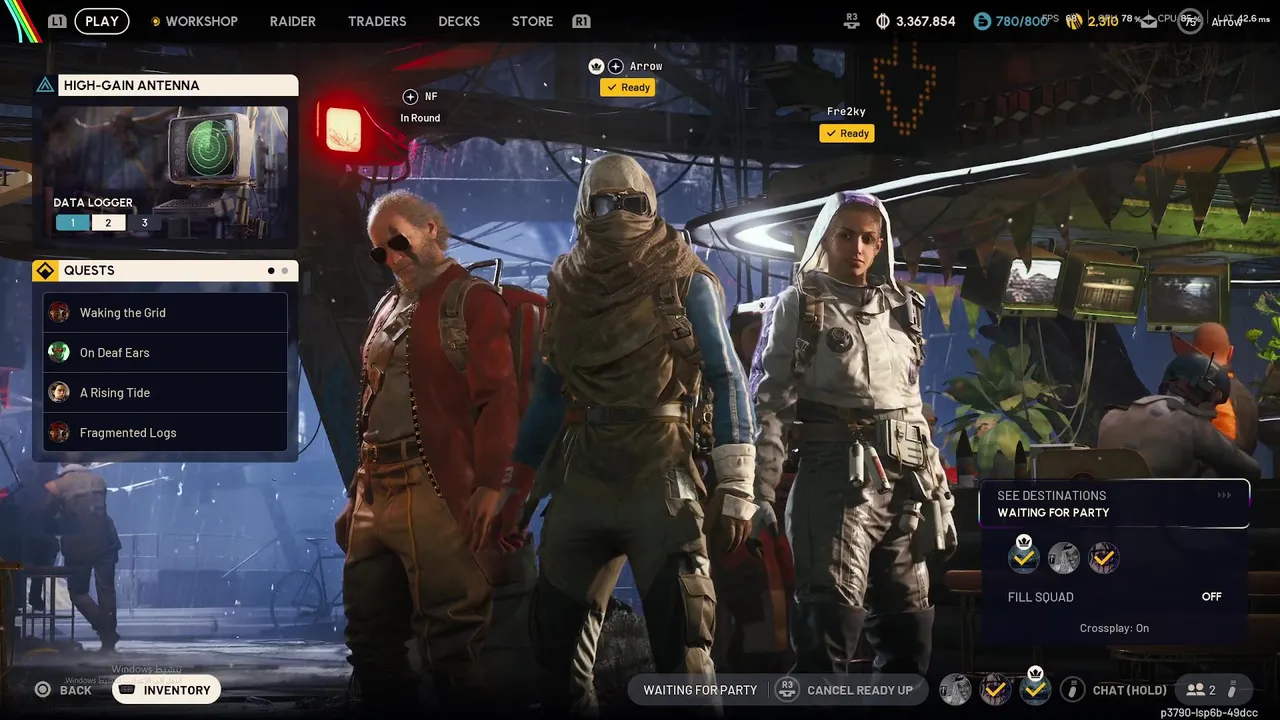Go to the Traders tab

[377, 21]
